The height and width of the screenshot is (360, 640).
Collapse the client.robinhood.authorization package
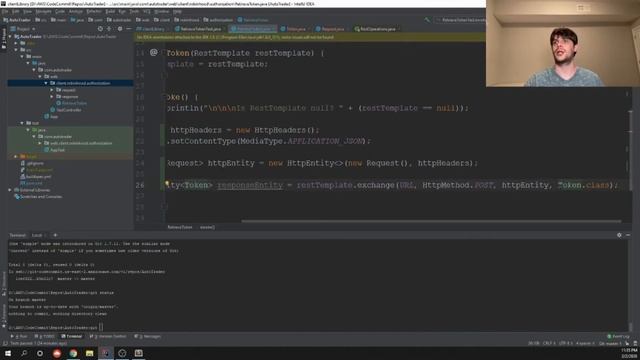point(46,83)
